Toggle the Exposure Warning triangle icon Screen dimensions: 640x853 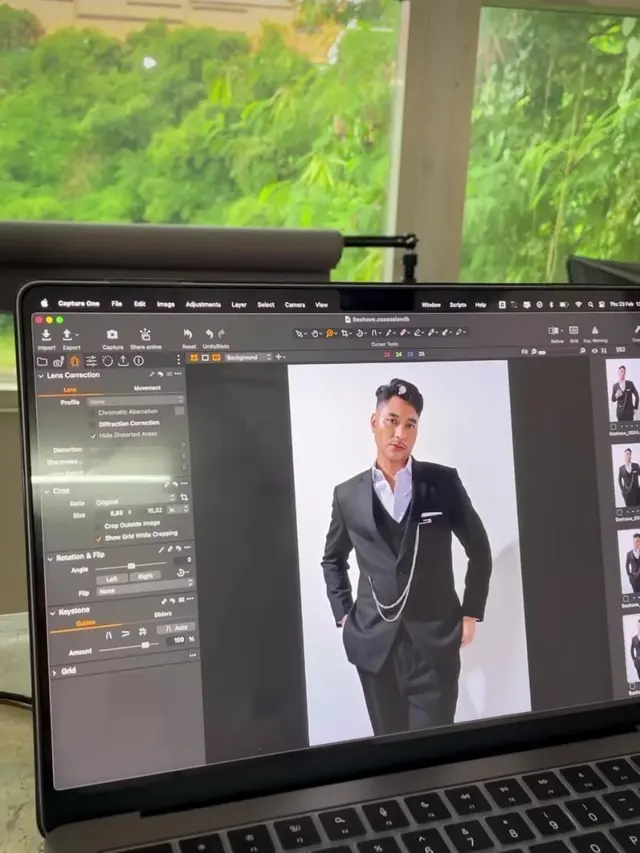(x=595, y=330)
